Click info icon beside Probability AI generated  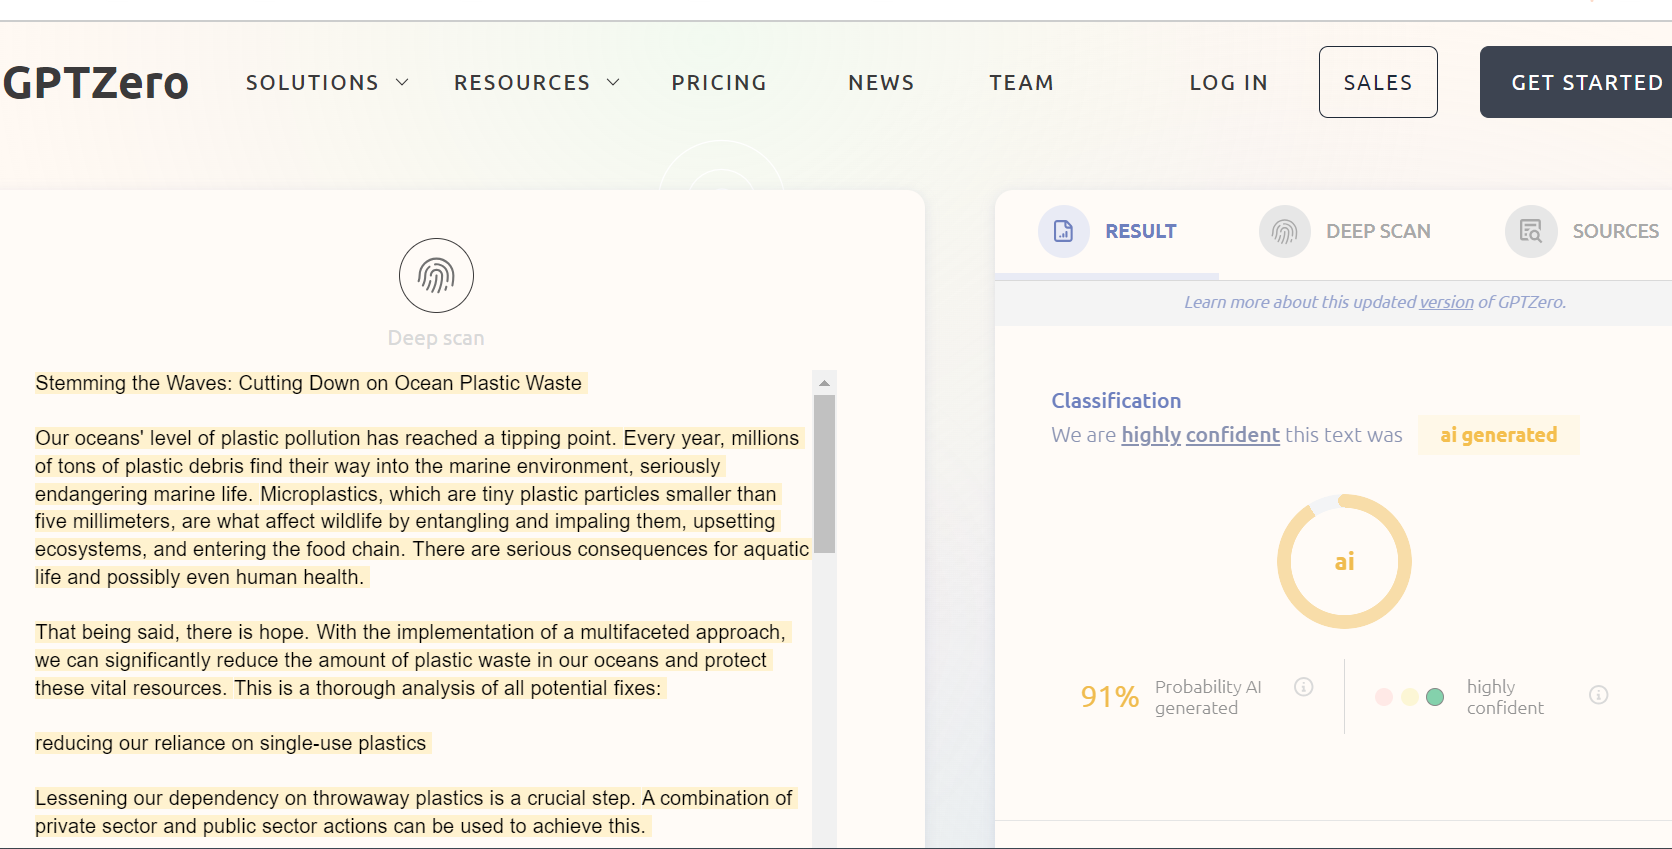[x=1303, y=687]
